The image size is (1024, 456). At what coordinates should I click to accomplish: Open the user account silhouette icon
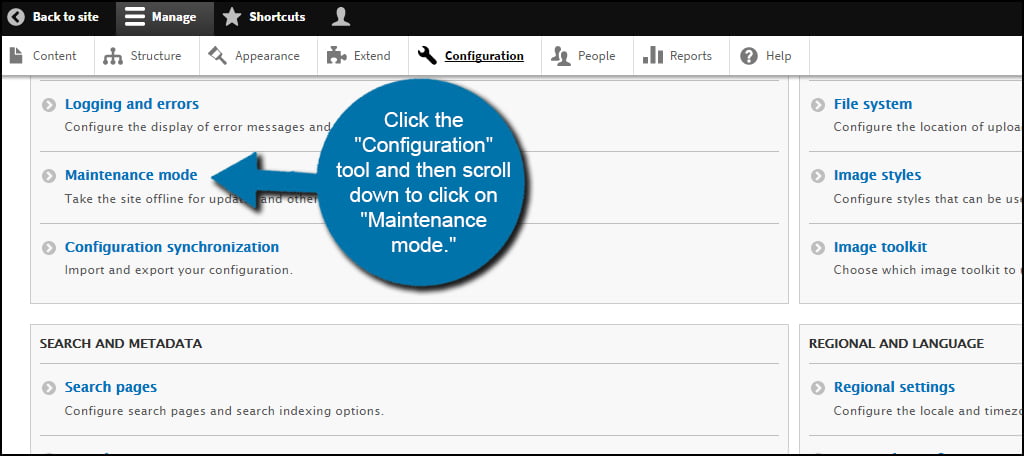pyautogui.click(x=340, y=17)
